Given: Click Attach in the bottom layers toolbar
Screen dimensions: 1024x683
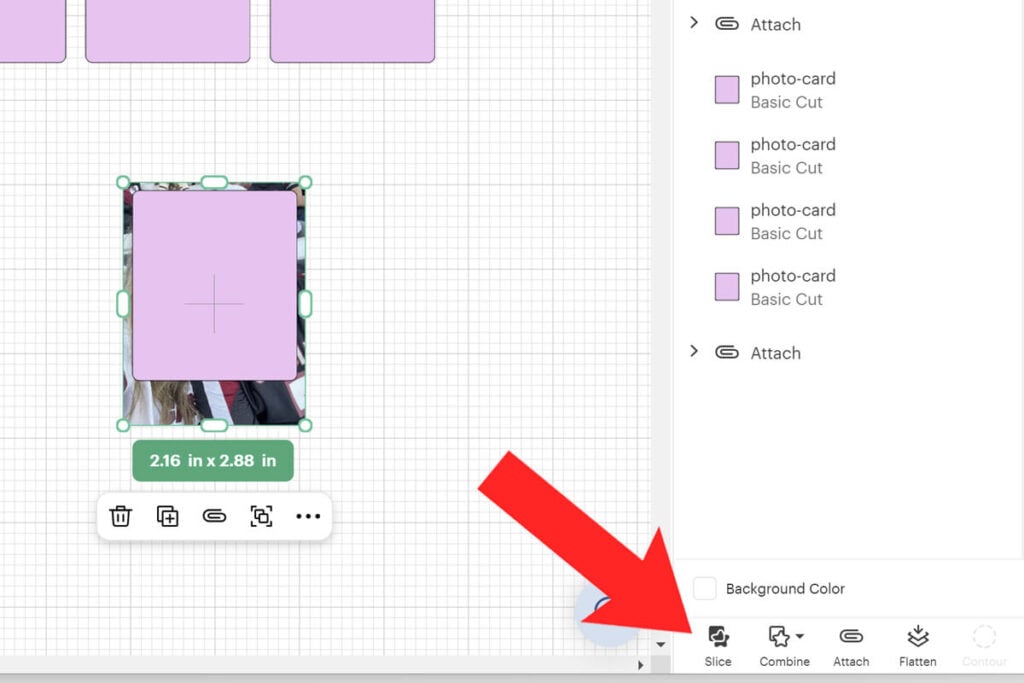Looking at the screenshot, I should pos(851,637).
